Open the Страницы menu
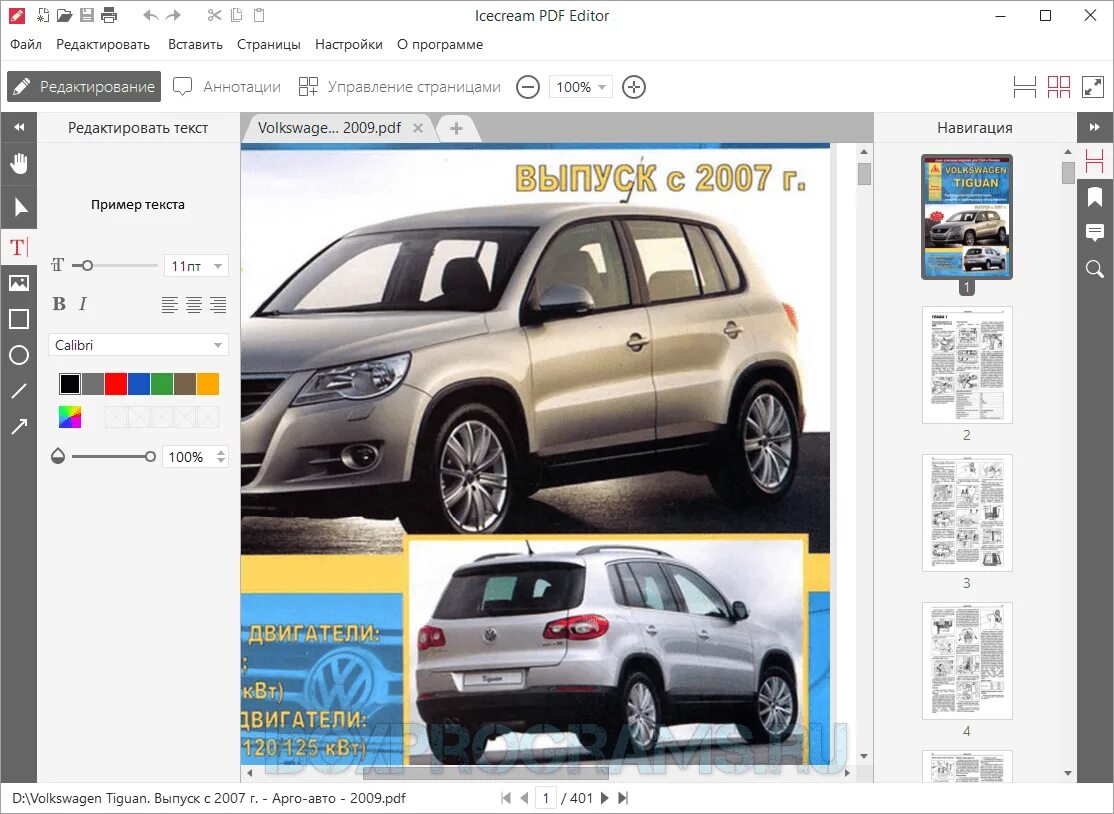This screenshot has height=814, width=1114. (x=269, y=45)
